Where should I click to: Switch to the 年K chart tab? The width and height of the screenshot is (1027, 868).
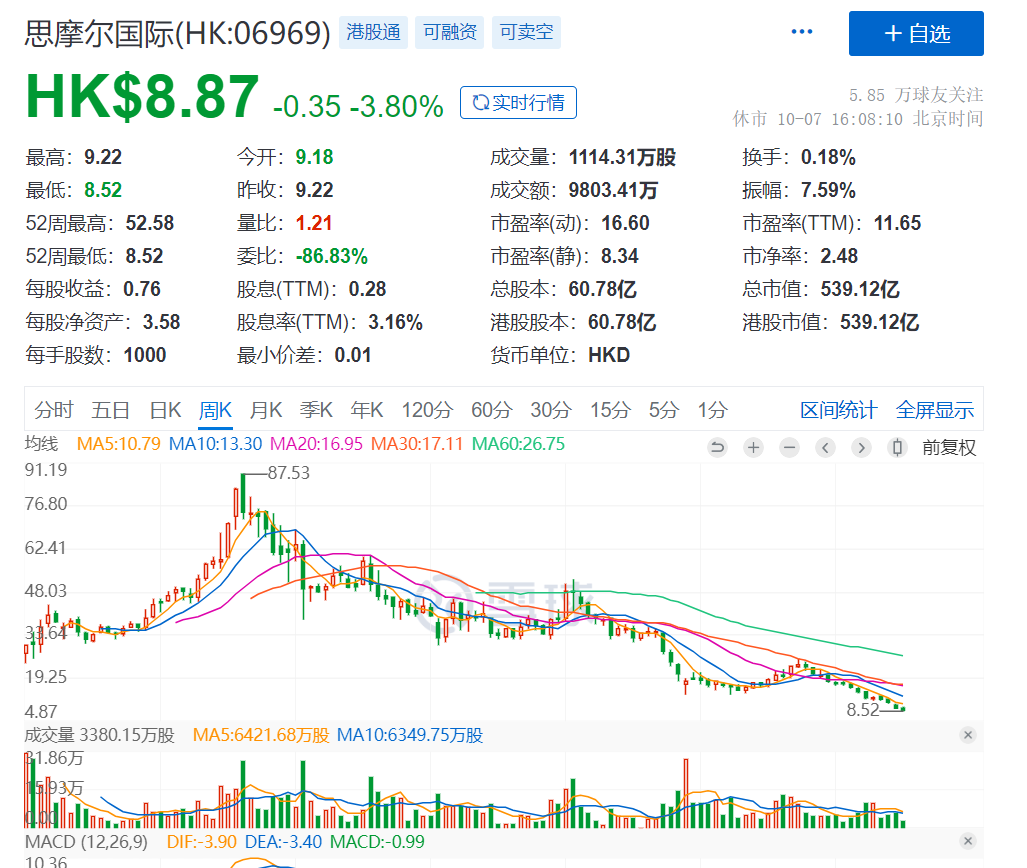367,410
